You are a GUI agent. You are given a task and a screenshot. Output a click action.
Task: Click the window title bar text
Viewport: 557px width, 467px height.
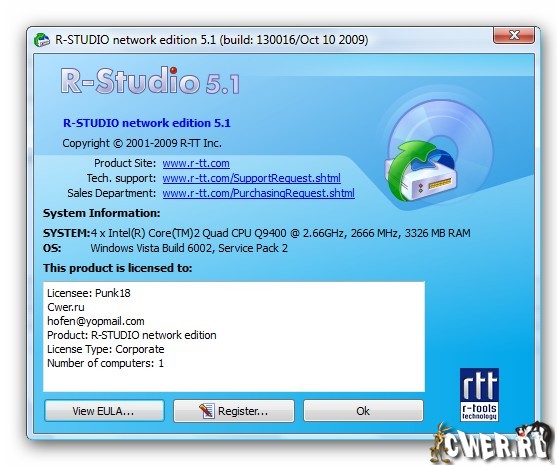pyautogui.click(x=212, y=39)
